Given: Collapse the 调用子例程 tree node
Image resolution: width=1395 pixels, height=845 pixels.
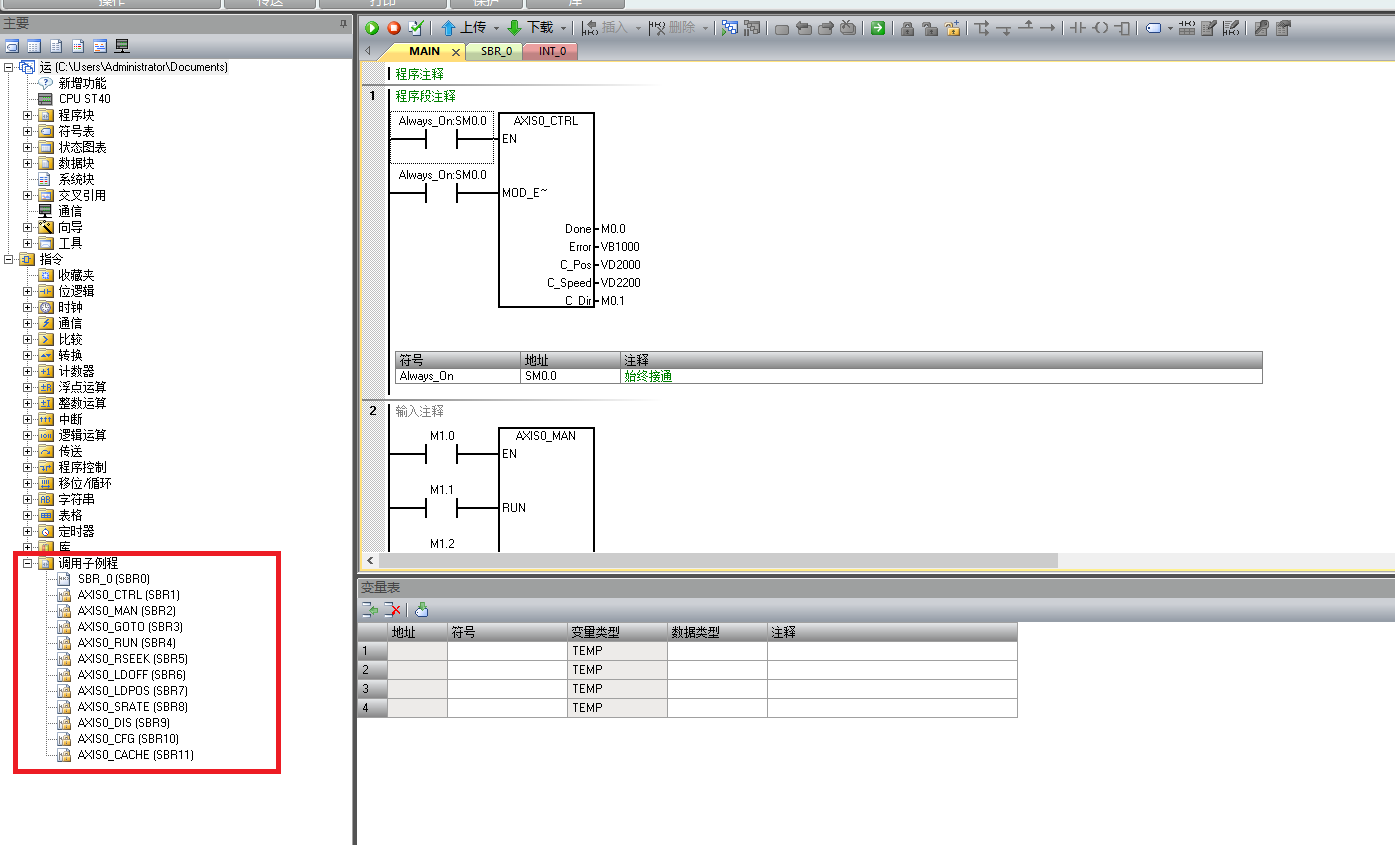Looking at the screenshot, I should [x=28, y=563].
